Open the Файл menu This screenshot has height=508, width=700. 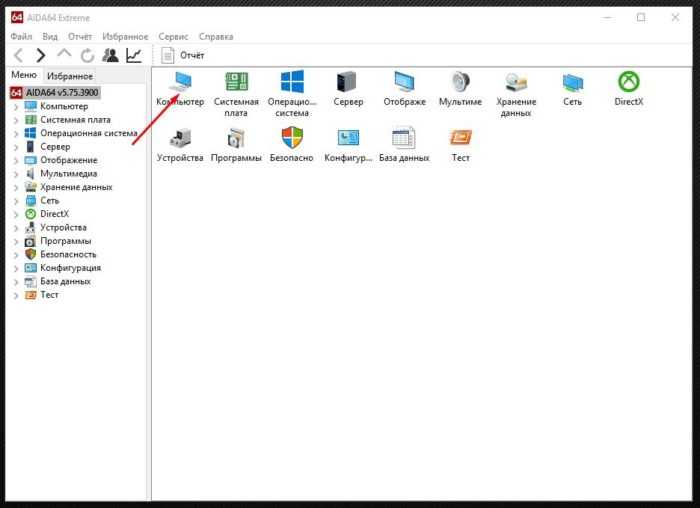pyautogui.click(x=21, y=37)
